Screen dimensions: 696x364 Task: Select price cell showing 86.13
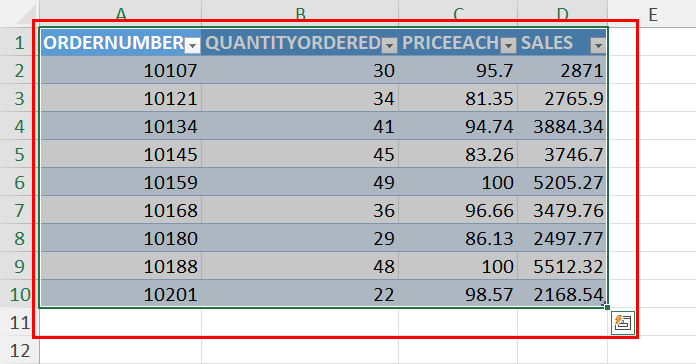(x=458, y=237)
